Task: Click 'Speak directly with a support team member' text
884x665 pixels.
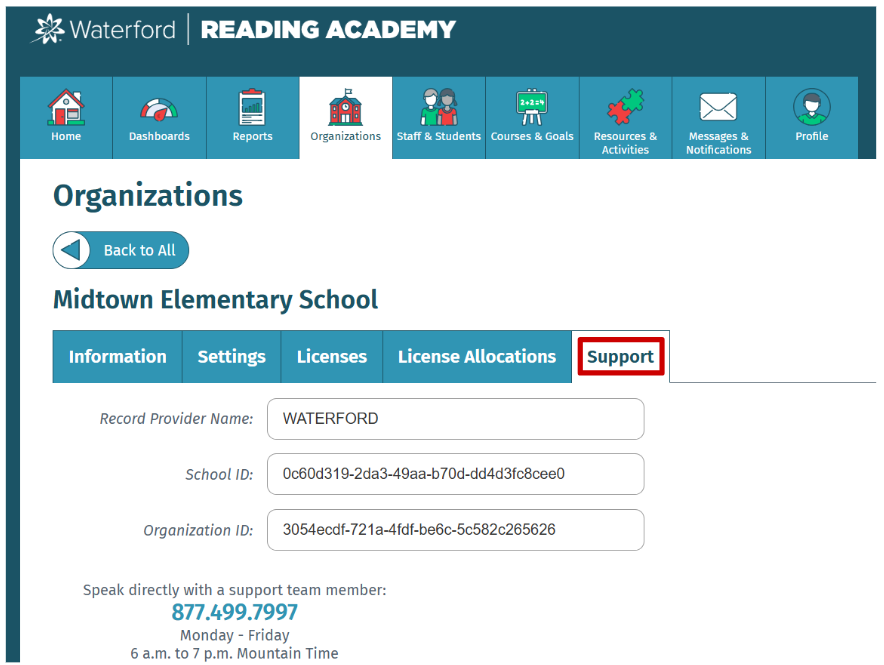Action: point(235,590)
